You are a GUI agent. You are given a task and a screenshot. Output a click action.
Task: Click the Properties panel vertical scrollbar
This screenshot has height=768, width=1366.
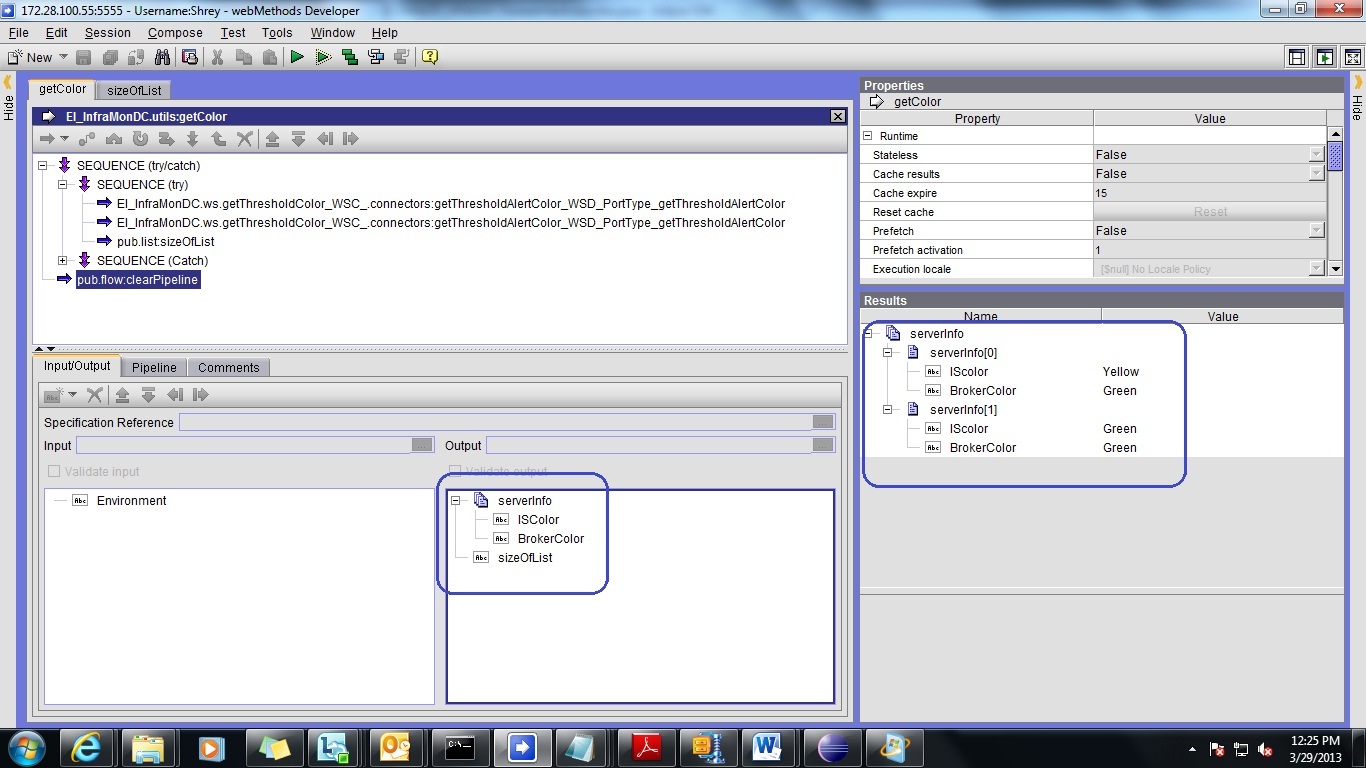(1335, 201)
